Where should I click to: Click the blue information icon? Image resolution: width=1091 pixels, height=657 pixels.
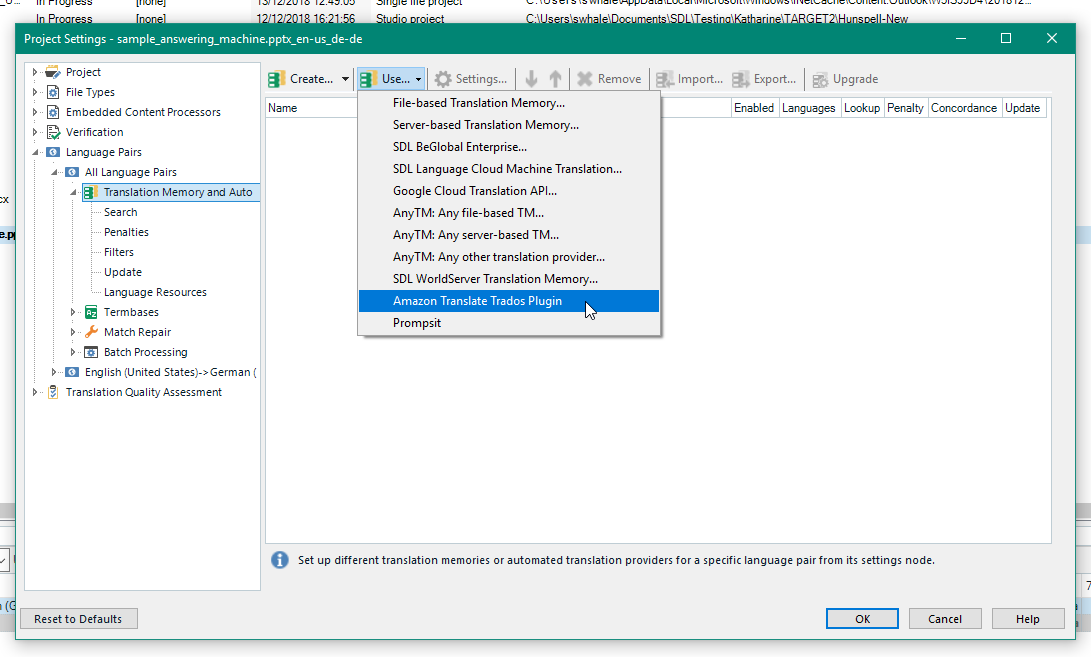(280, 560)
